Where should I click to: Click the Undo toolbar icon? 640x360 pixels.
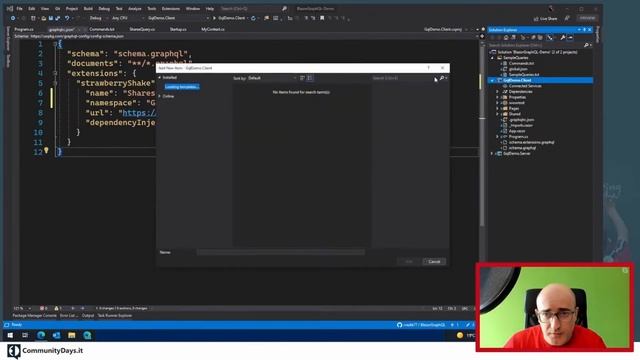(x=67, y=18)
